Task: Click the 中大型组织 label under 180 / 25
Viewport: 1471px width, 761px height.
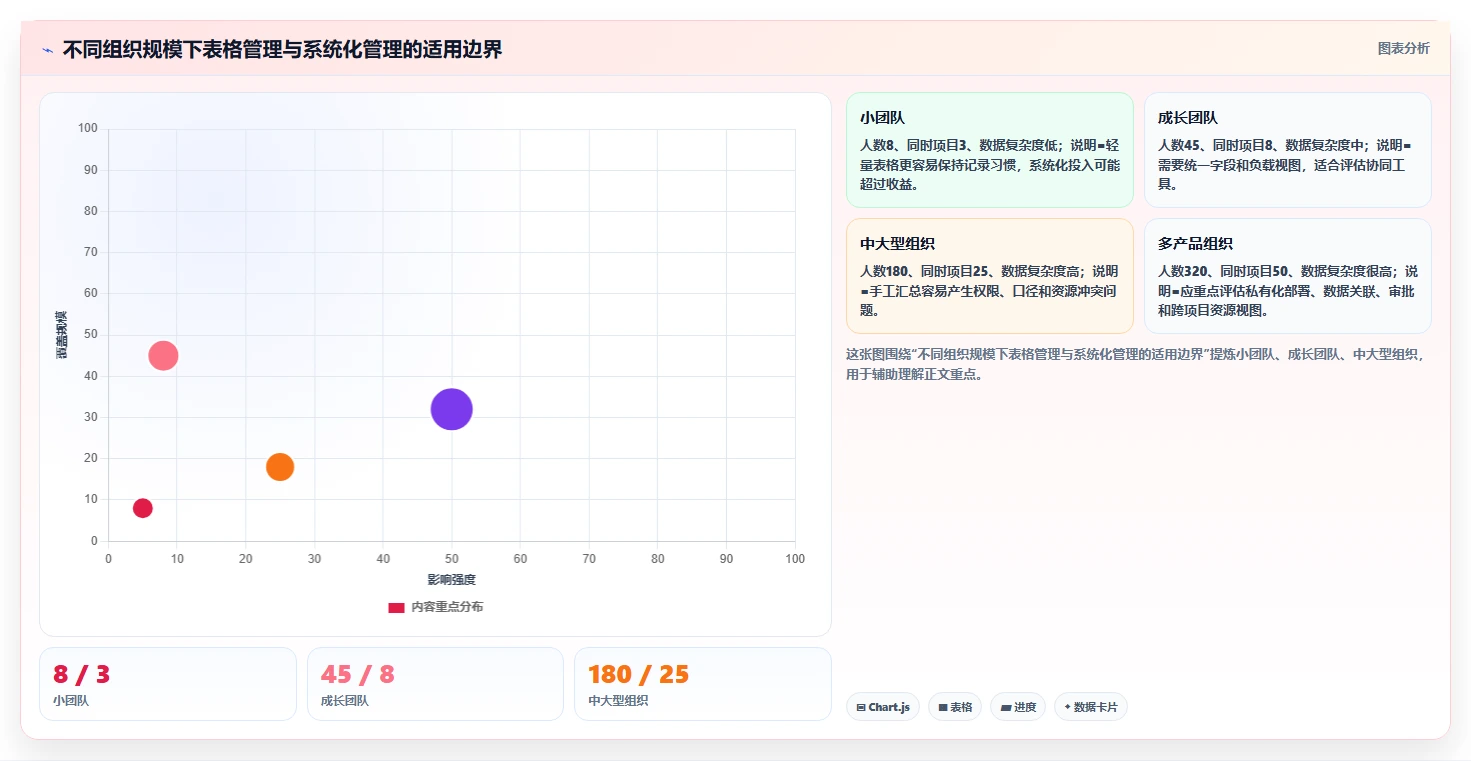Action: [618, 701]
